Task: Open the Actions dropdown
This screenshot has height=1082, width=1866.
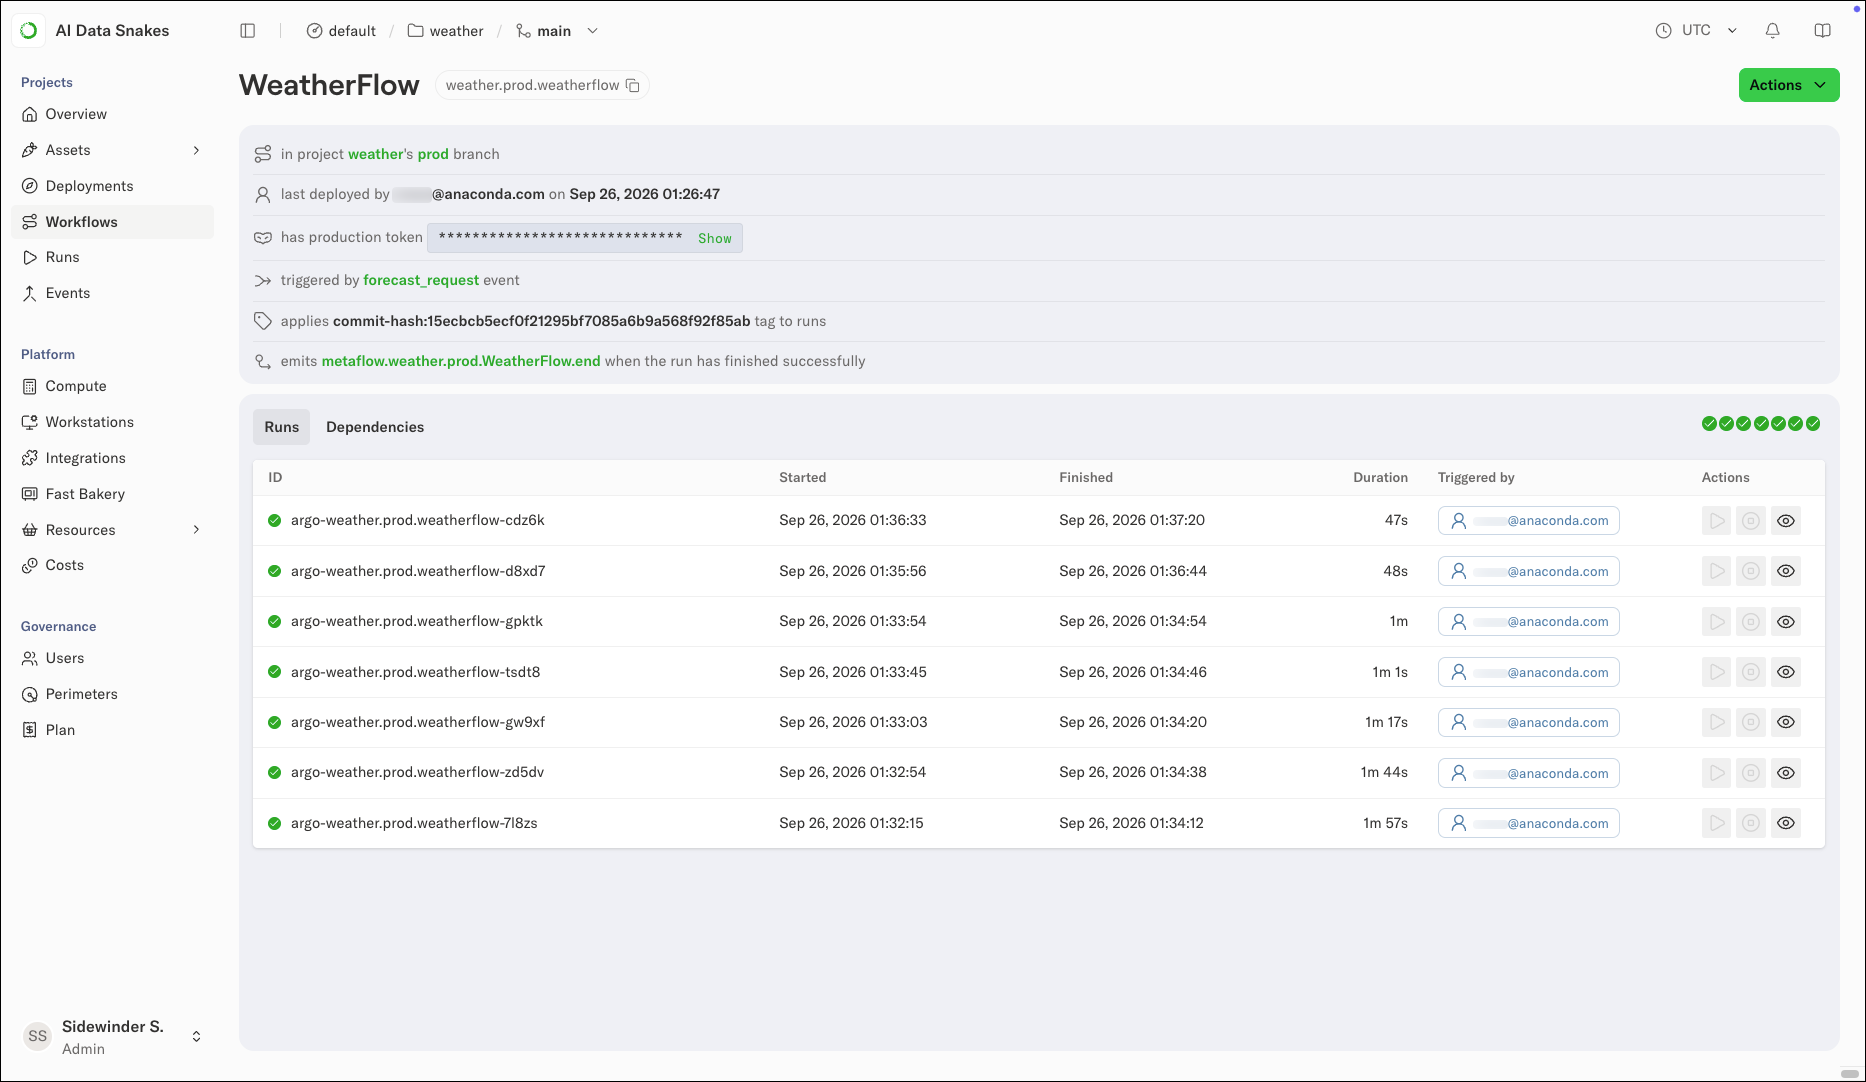Action: point(1788,85)
